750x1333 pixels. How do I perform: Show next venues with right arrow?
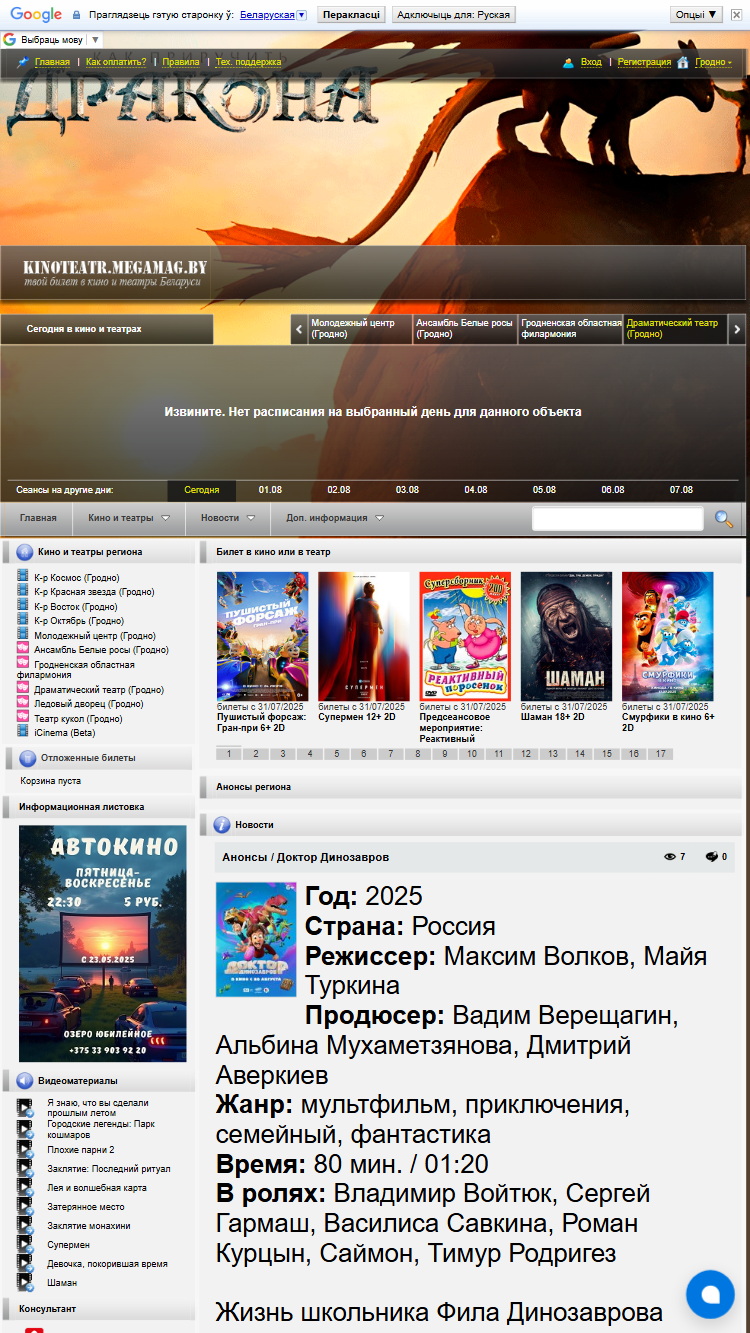click(x=737, y=329)
